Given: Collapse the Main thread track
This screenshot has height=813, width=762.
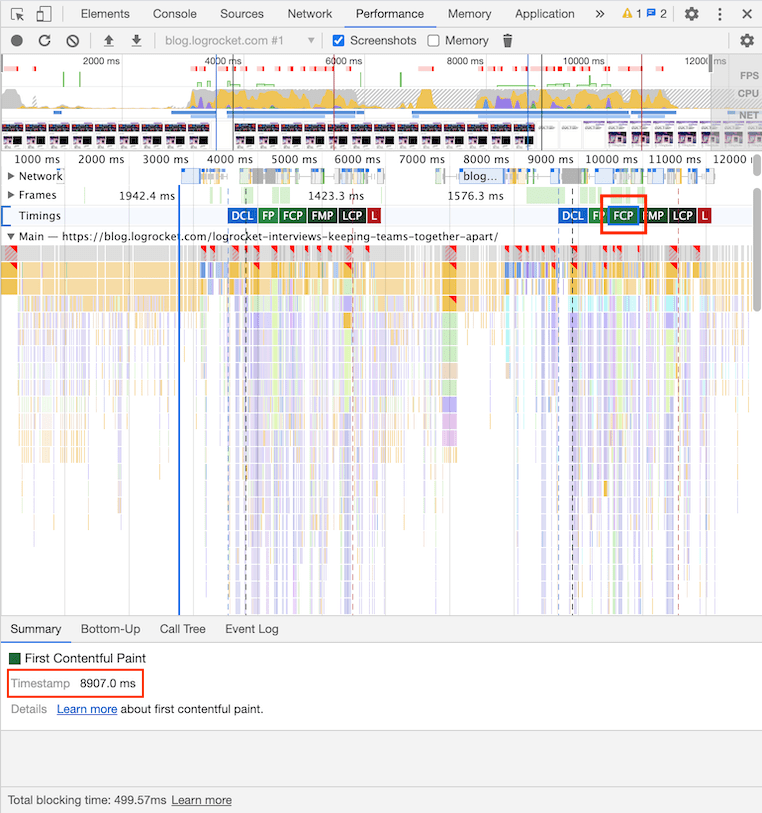Looking at the screenshot, I should (x=11, y=236).
